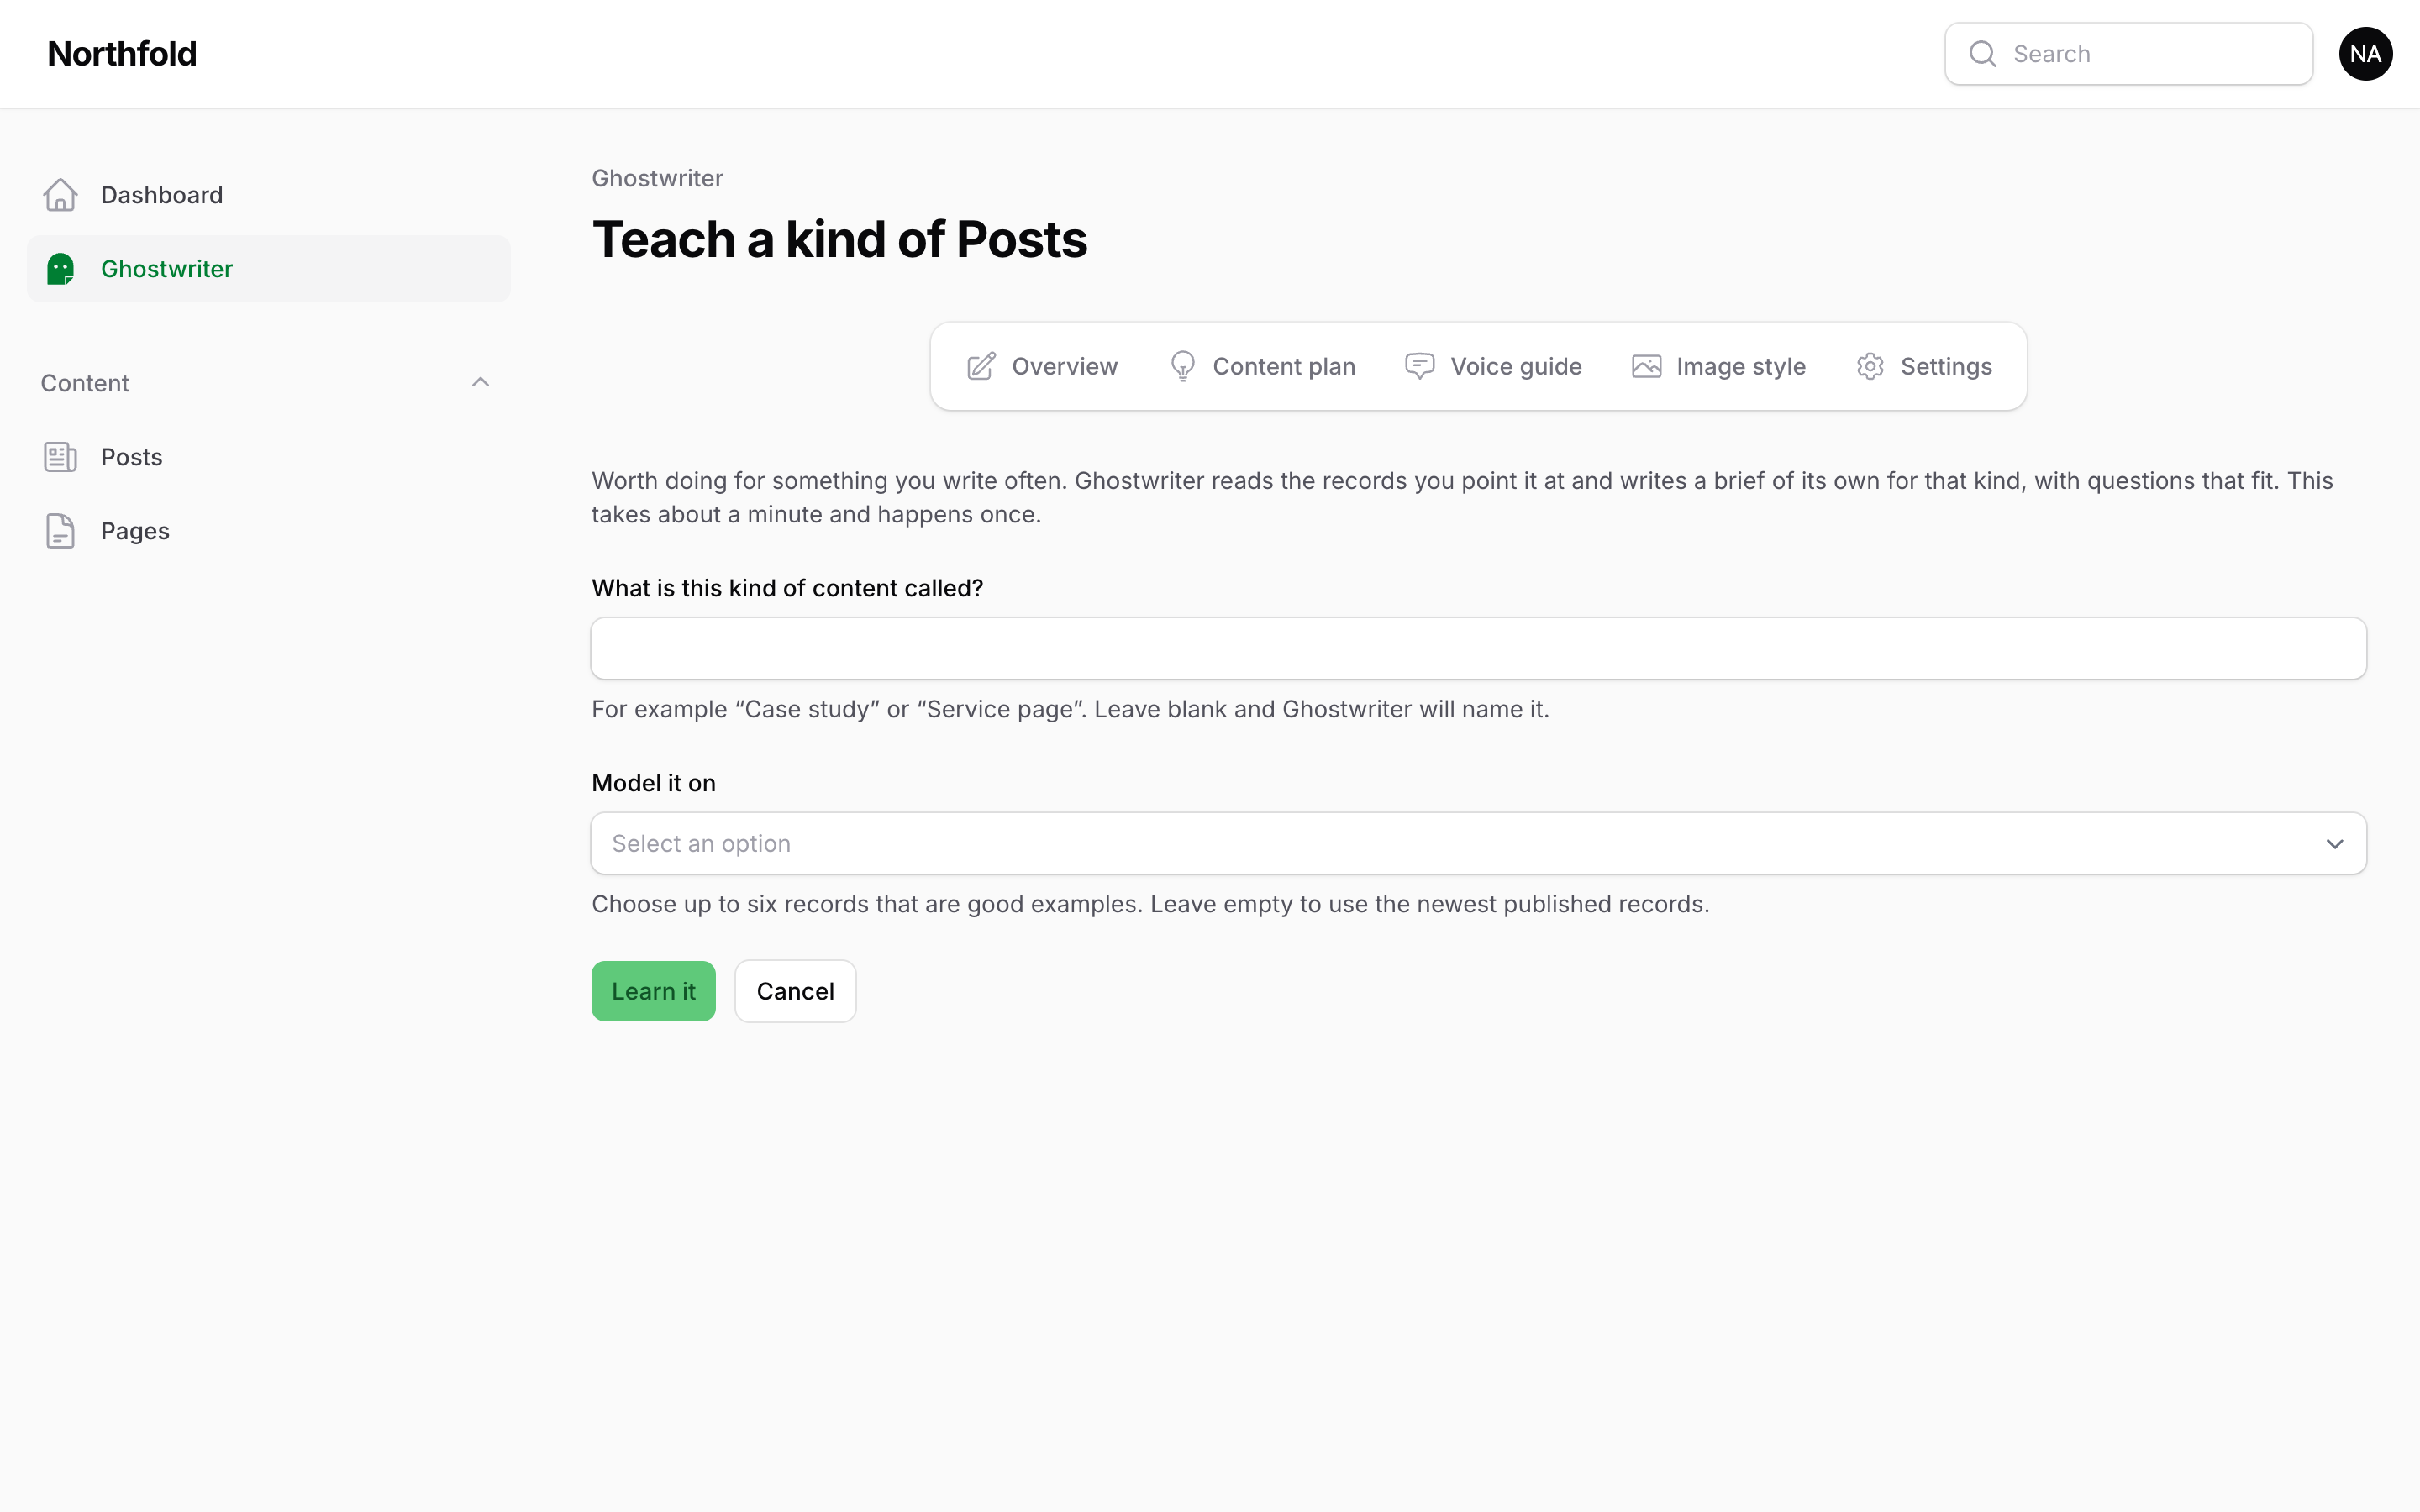
Task: Focus the content kind name field
Action: point(1478,648)
